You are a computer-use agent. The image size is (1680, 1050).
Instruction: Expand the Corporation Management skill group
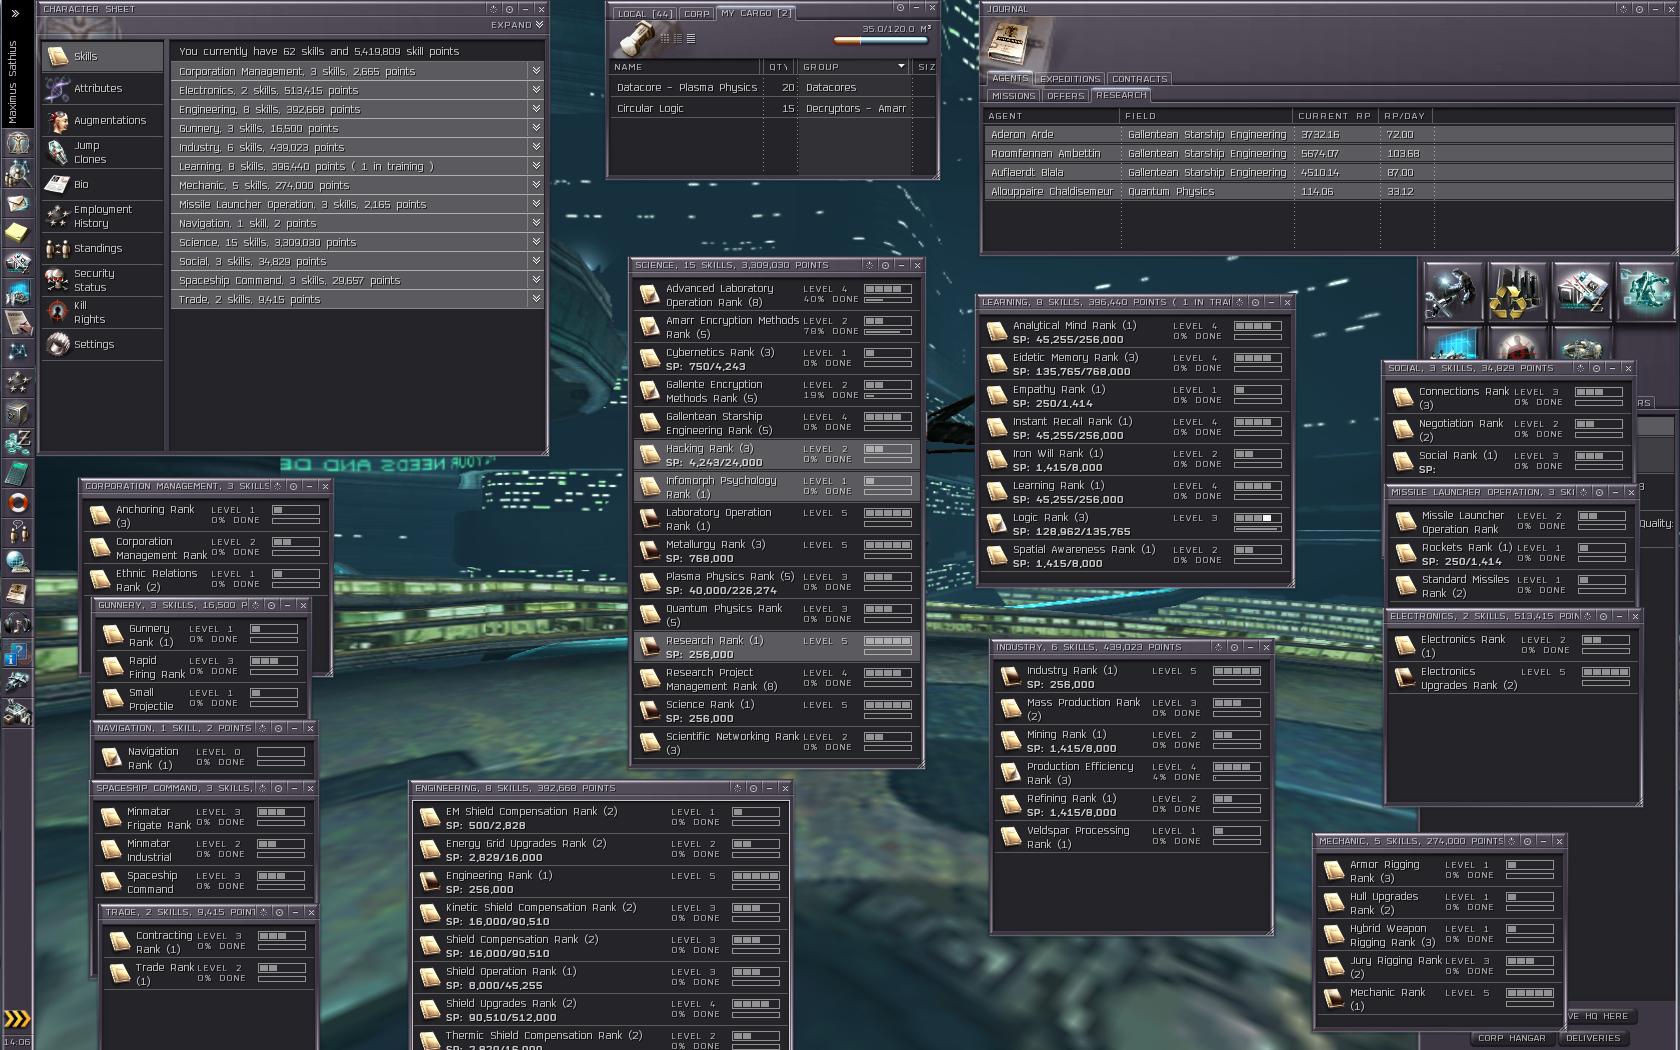click(x=536, y=71)
